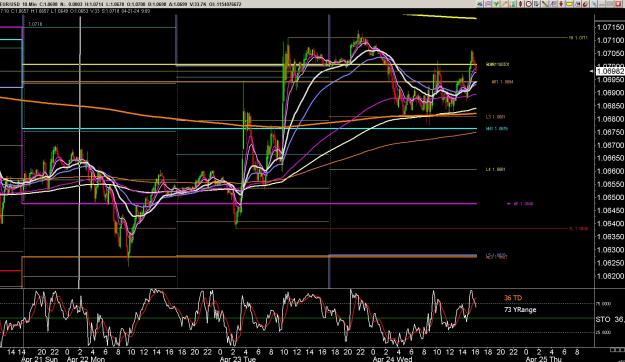The height and width of the screenshot is (362, 625).
Task: Click the 75.0000 stochastic level label
Action: 603,303
